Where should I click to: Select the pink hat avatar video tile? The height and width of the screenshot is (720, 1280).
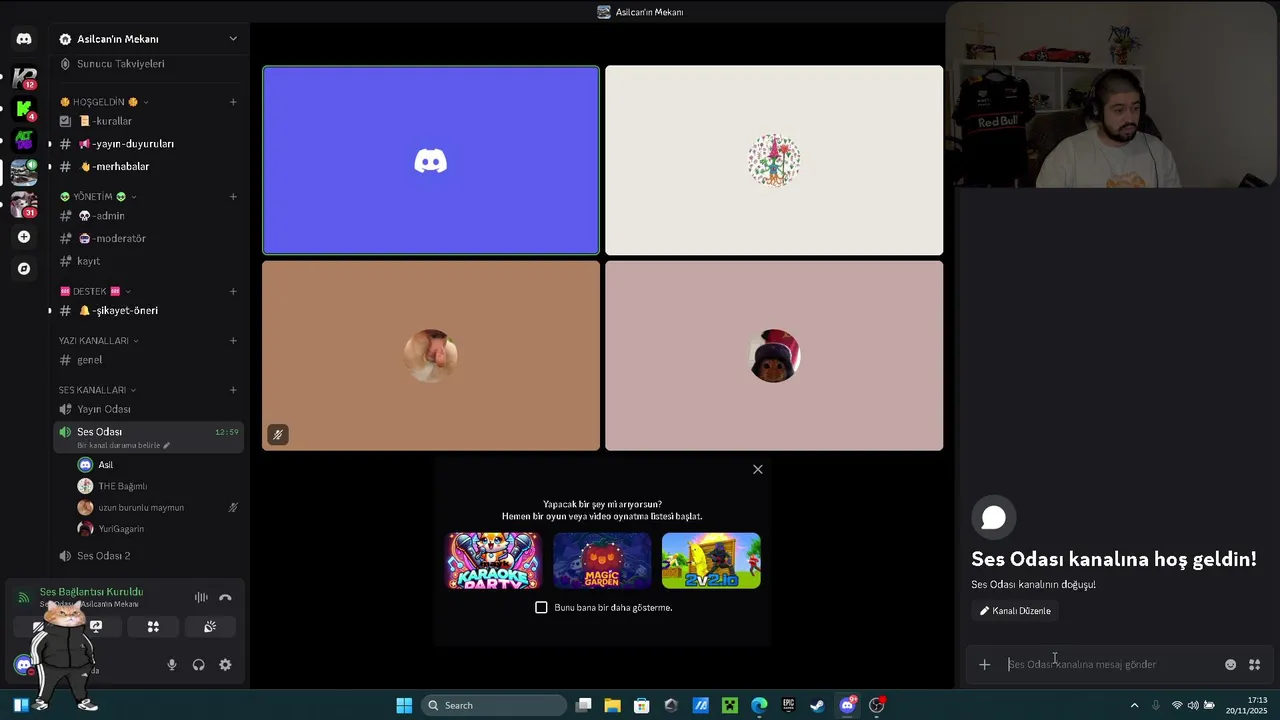coord(774,356)
